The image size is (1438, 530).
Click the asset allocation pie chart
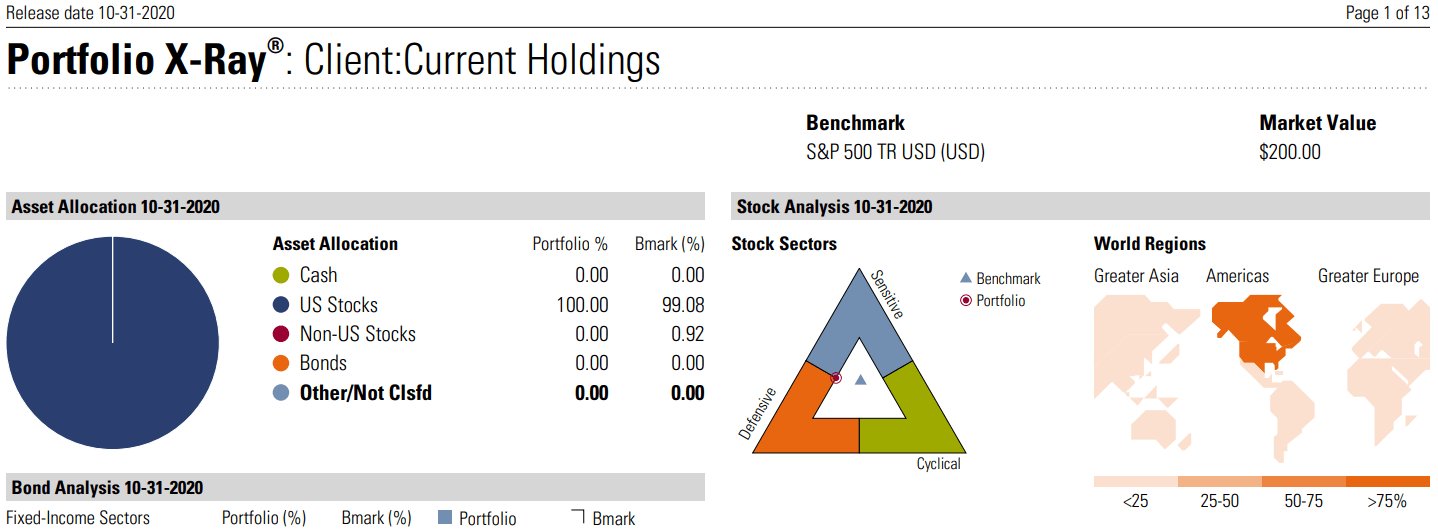(x=112, y=343)
